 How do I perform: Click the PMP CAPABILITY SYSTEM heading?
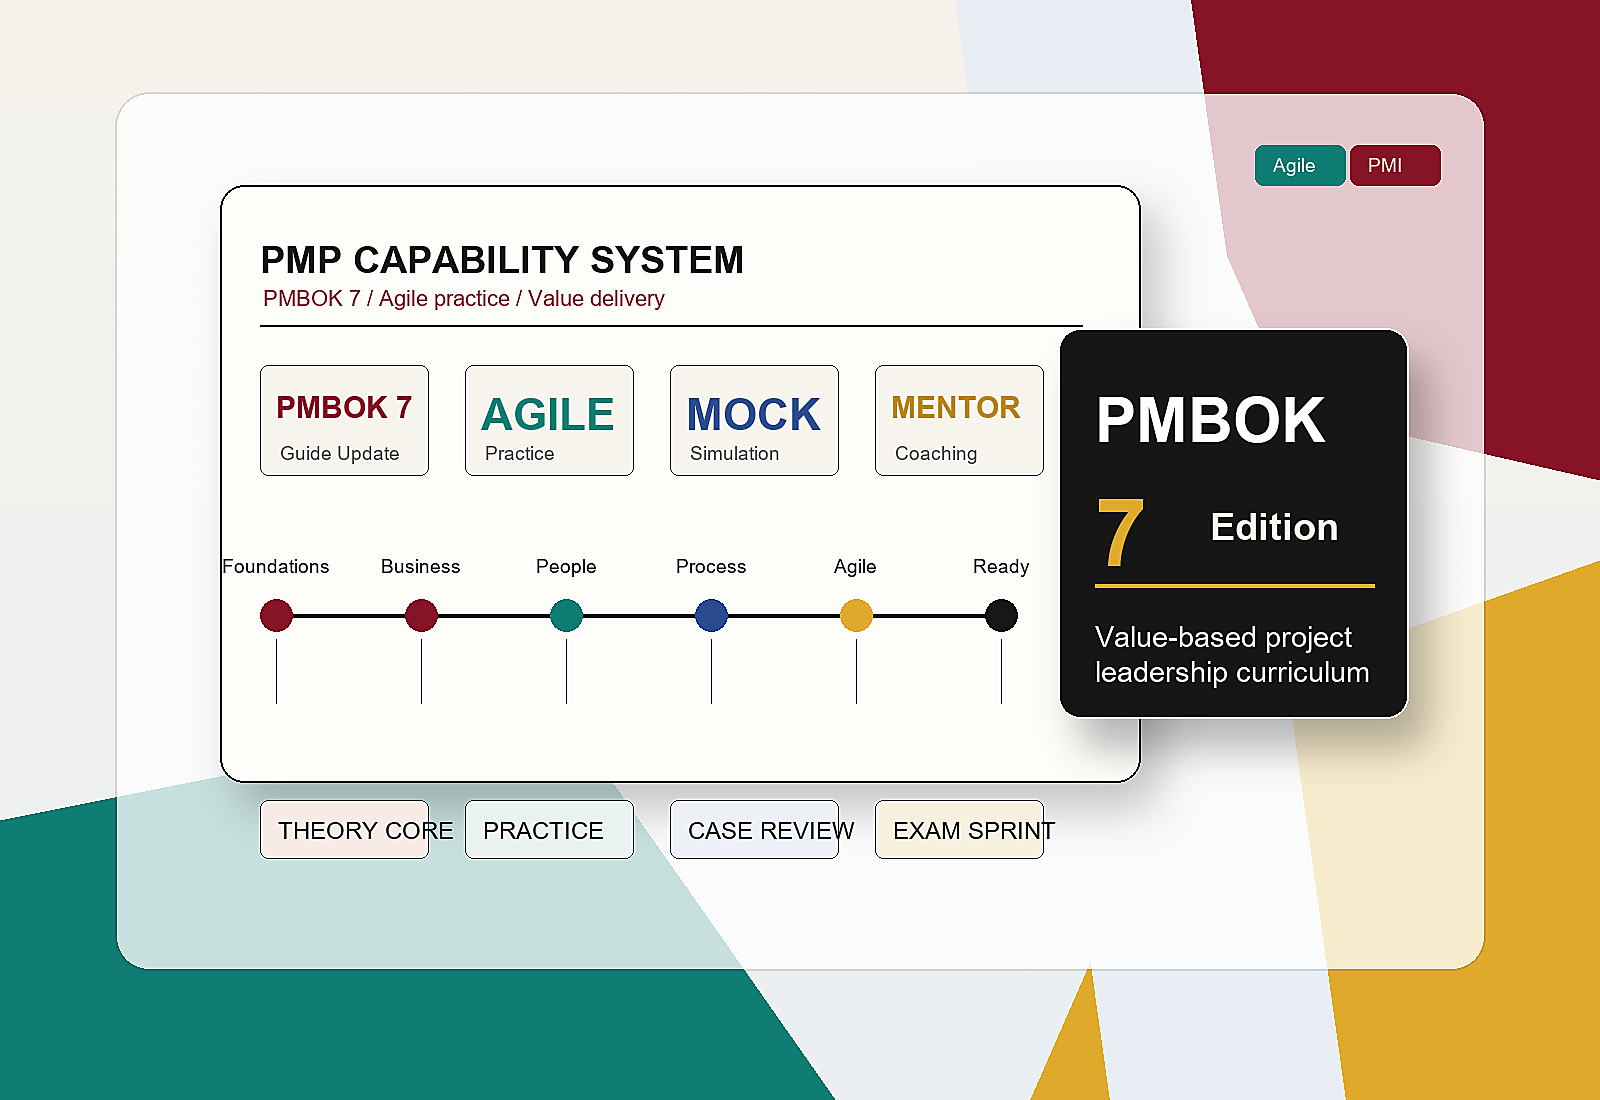502,260
